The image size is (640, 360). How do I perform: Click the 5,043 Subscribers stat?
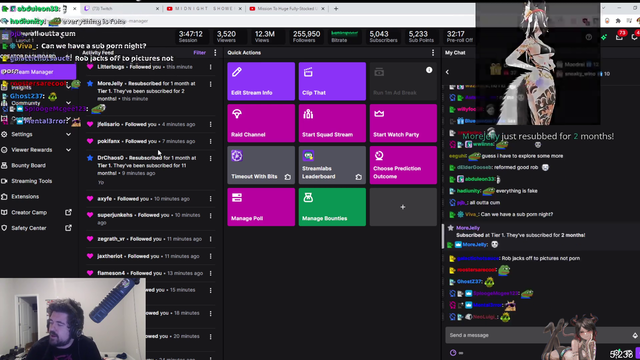click(x=383, y=36)
